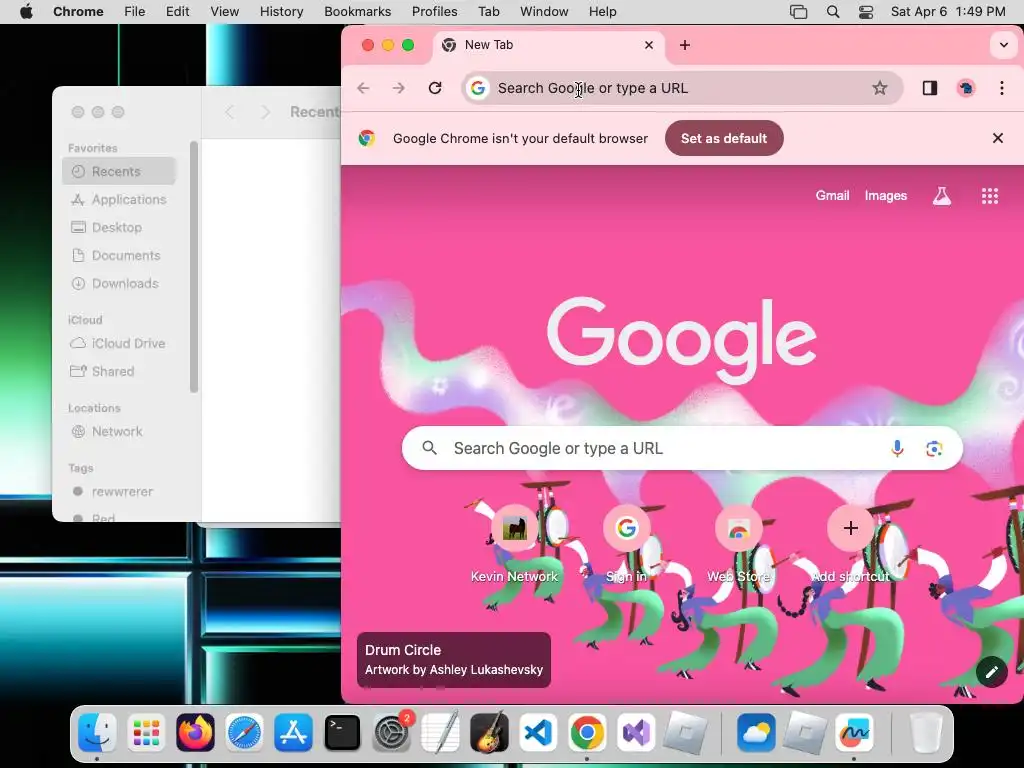Search by image with Lens icon
The image size is (1024, 768).
pos(934,449)
